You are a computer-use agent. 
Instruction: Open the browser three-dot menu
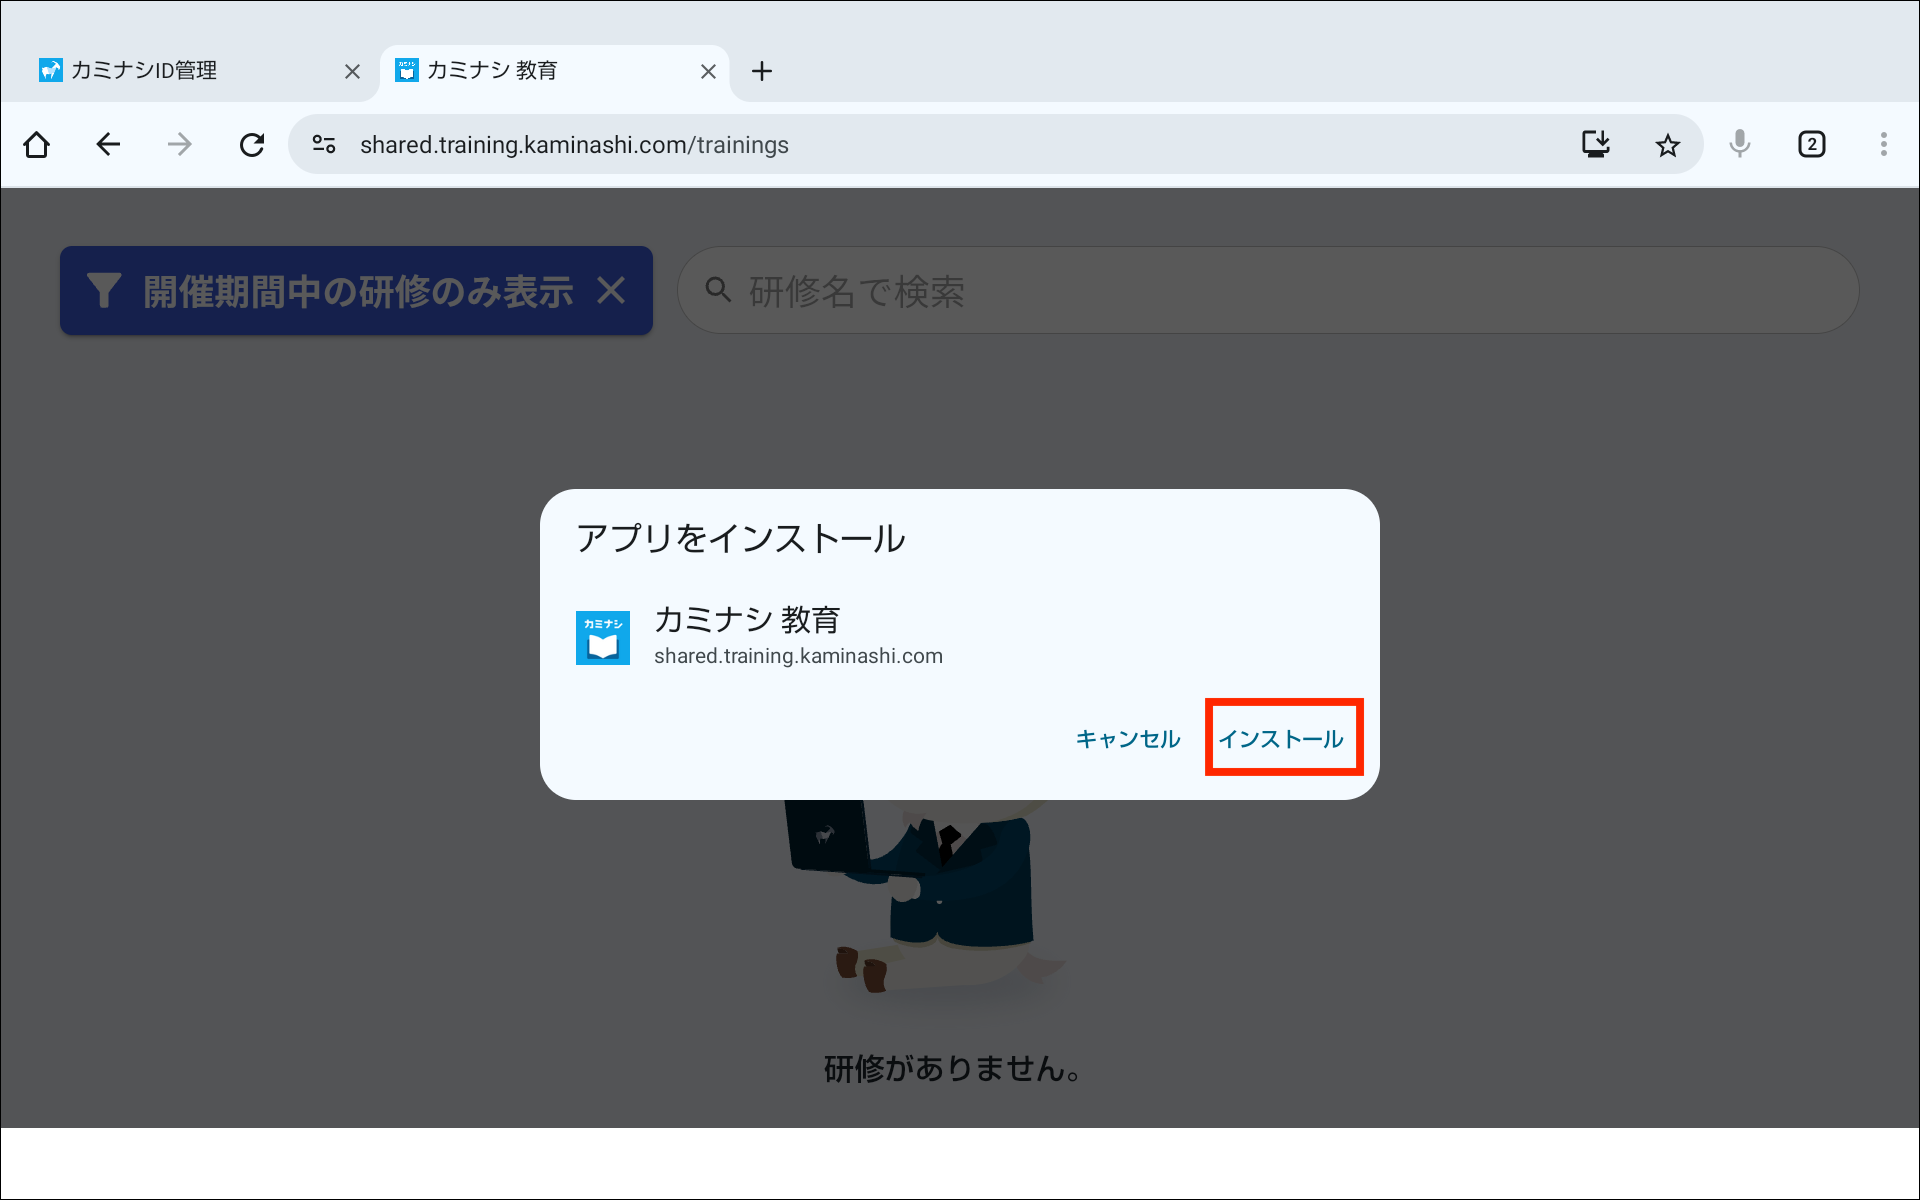[x=1883, y=145]
